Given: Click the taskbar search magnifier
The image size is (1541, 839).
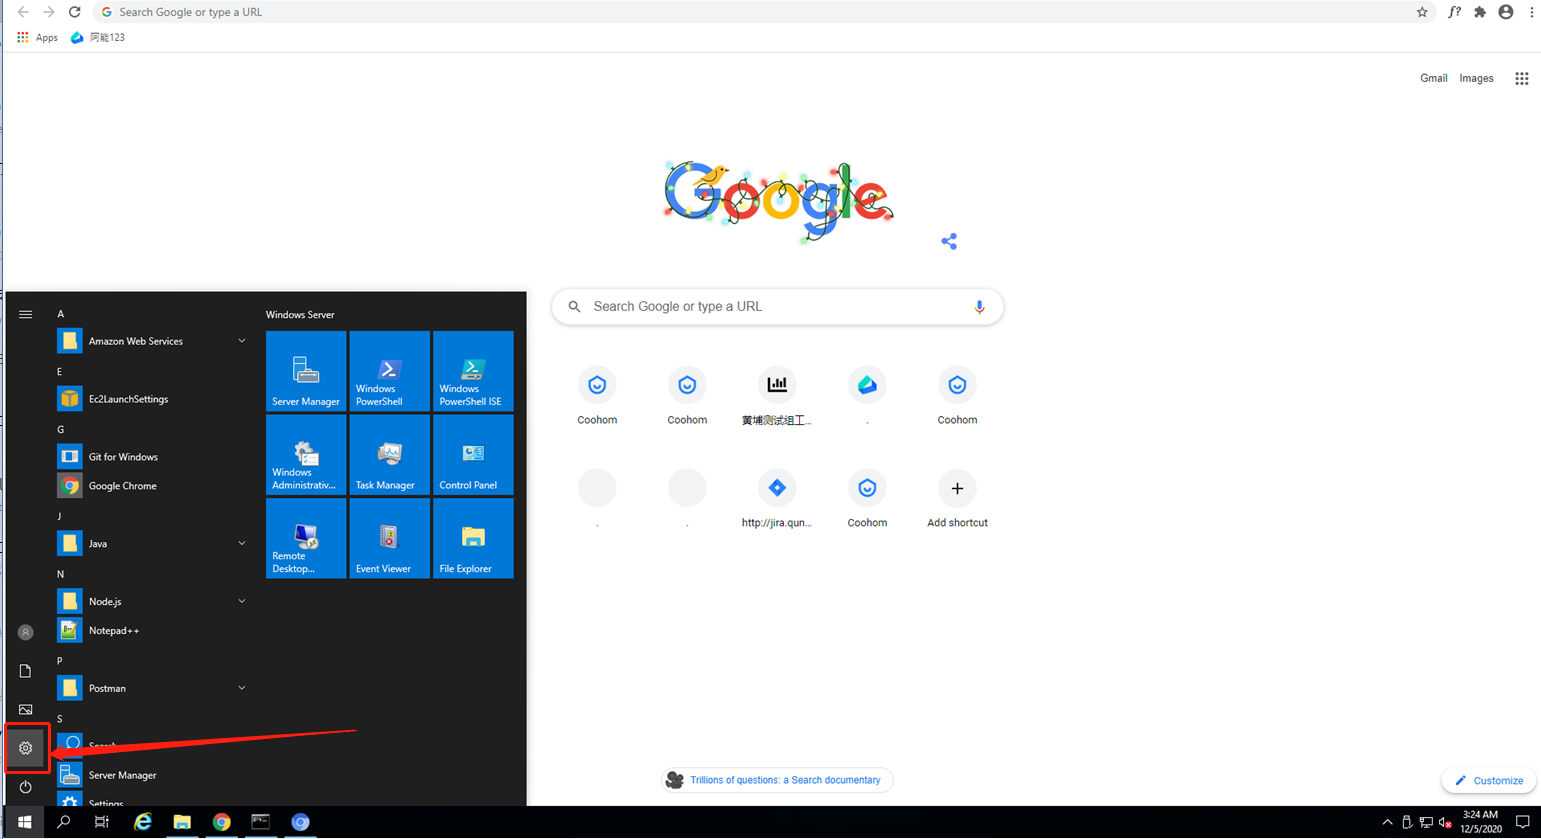Looking at the screenshot, I should [x=64, y=822].
